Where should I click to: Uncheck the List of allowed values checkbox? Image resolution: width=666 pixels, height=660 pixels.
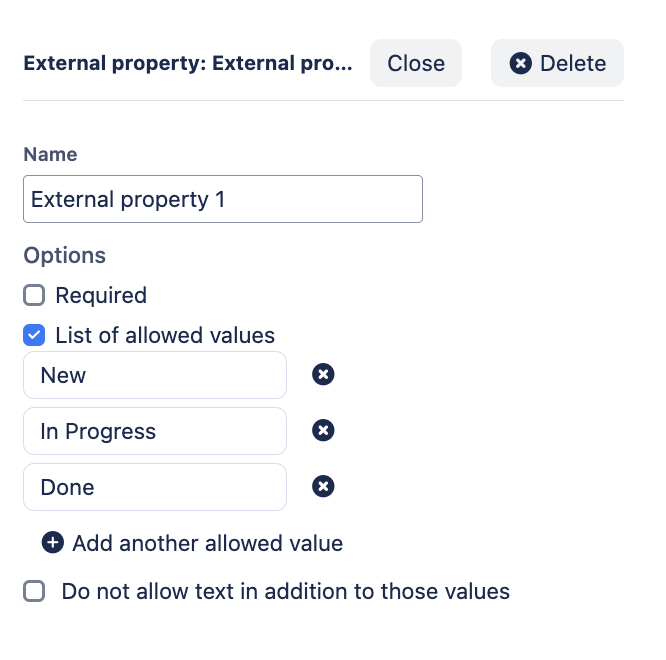tap(34, 335)
